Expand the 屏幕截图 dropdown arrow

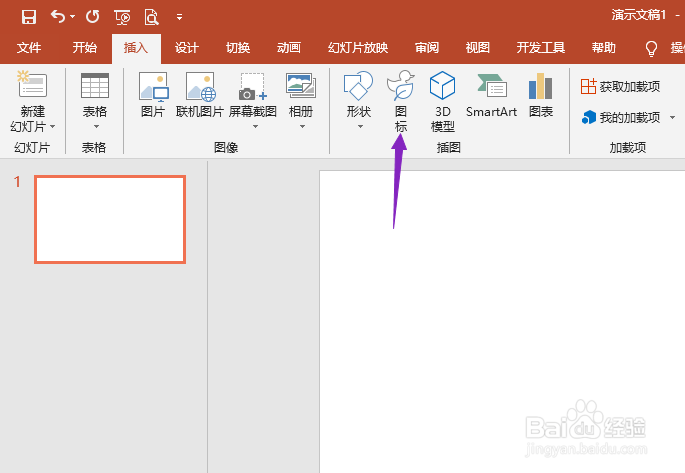pyautogui.click(x=256, y=127)
